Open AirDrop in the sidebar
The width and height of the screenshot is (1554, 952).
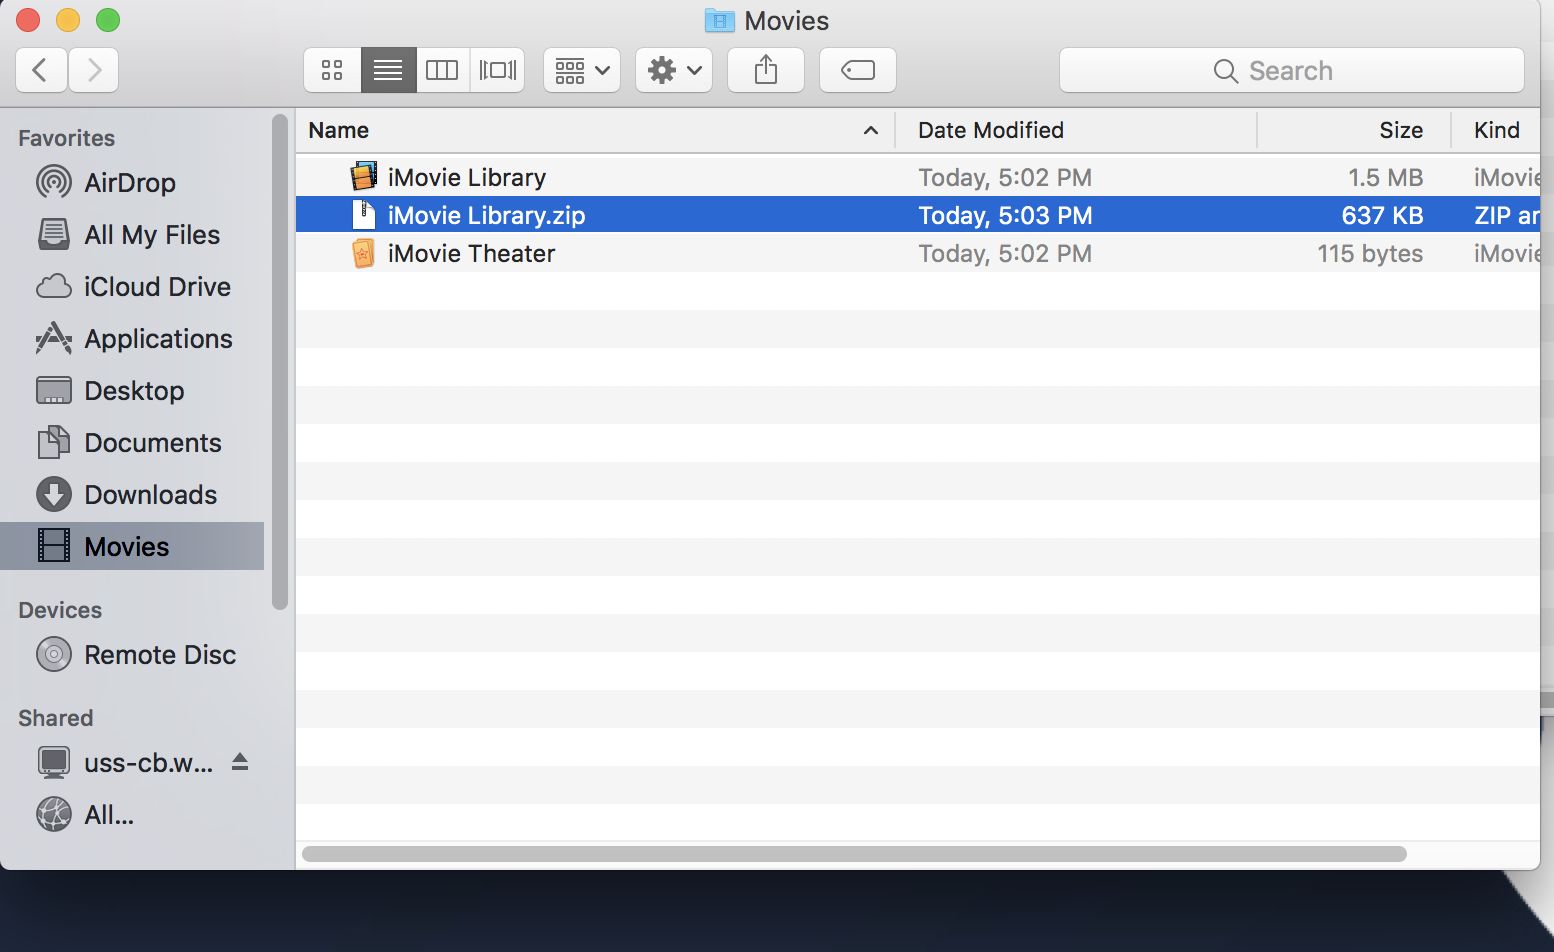click(132, 182)
